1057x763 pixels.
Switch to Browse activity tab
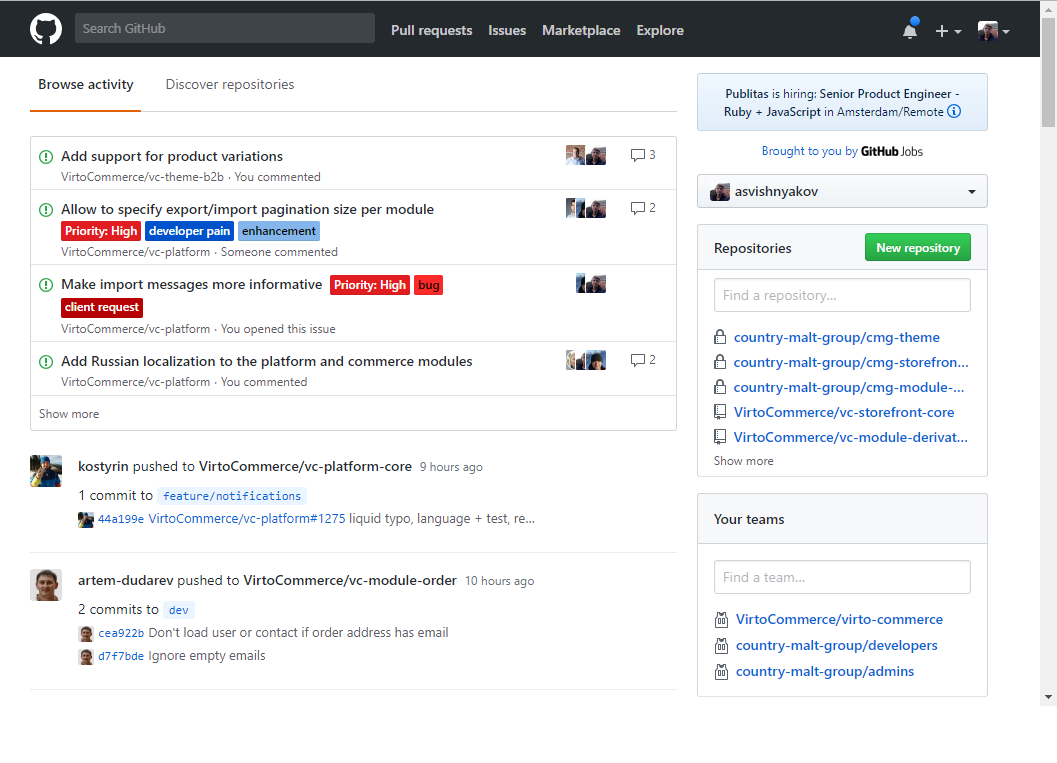86,85
